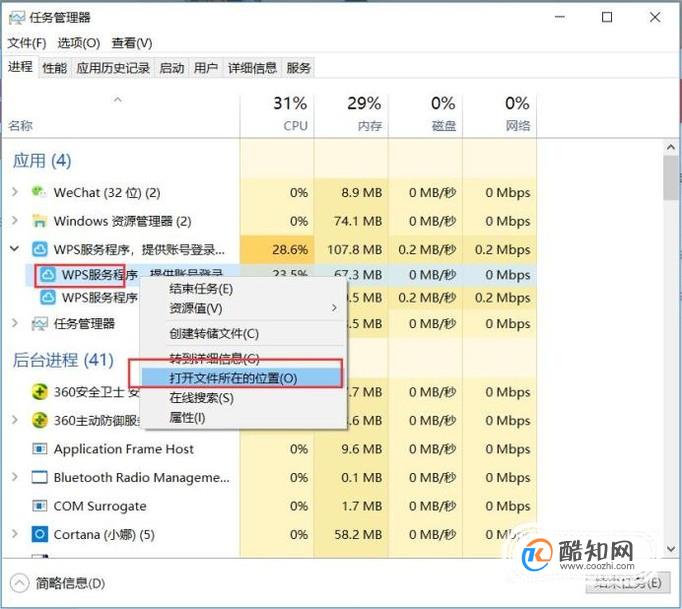Click the WPS服务程序 parent group icon
The image size is (682, 609).
pos(40,249)
